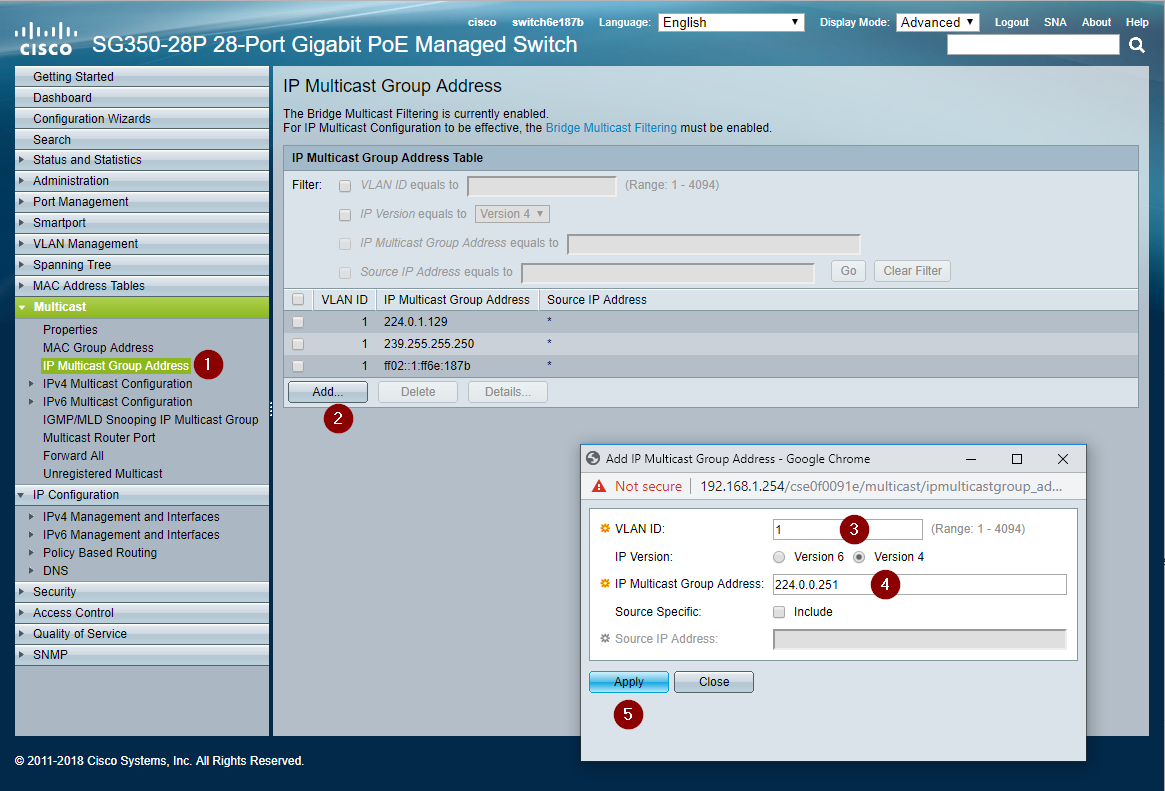Open the Help link
The image size is (1165, 791).
tap(1138, 22)
